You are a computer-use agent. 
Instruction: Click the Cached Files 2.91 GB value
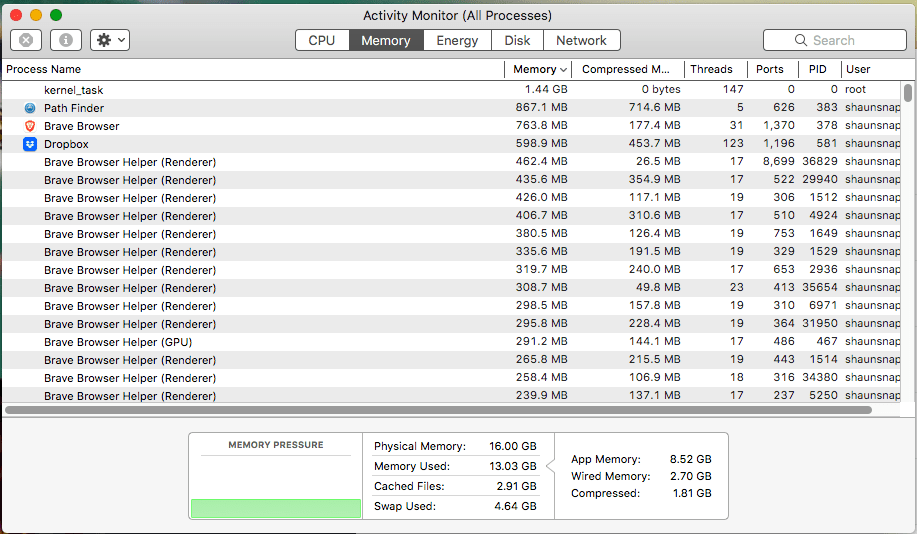pyautogui.click(x=516, y=486)
